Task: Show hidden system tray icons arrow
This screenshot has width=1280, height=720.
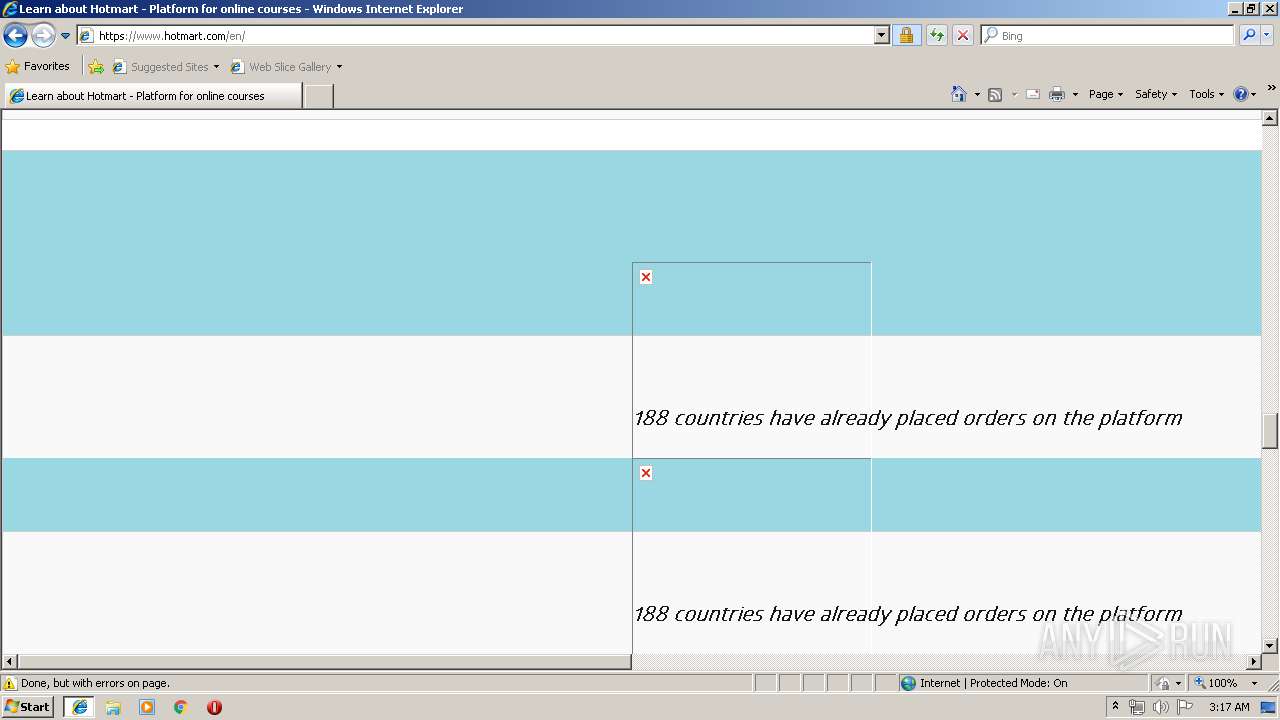Action: pos(1116,707)
